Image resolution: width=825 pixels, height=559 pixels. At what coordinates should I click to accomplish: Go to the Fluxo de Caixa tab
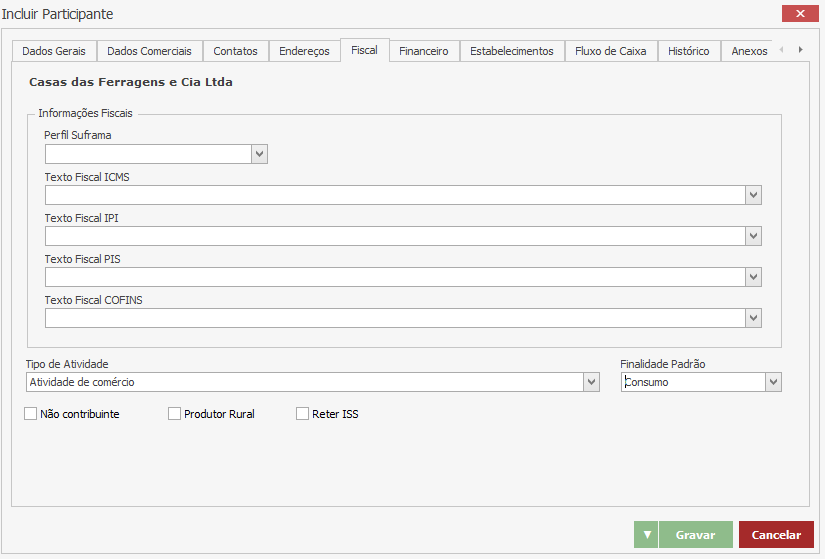click(x=610, y=51)
